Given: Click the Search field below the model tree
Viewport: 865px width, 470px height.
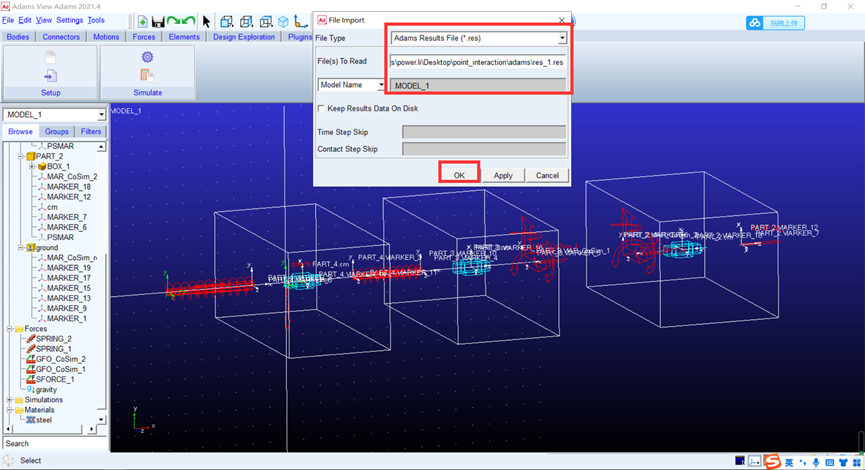Looking at the screenshot, I should click(54, 444).
